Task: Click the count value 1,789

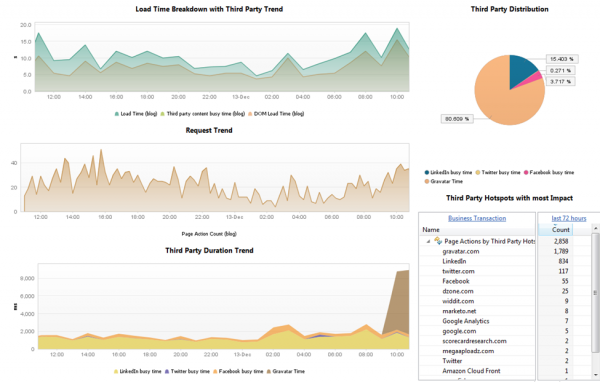Action: [561, 251]
